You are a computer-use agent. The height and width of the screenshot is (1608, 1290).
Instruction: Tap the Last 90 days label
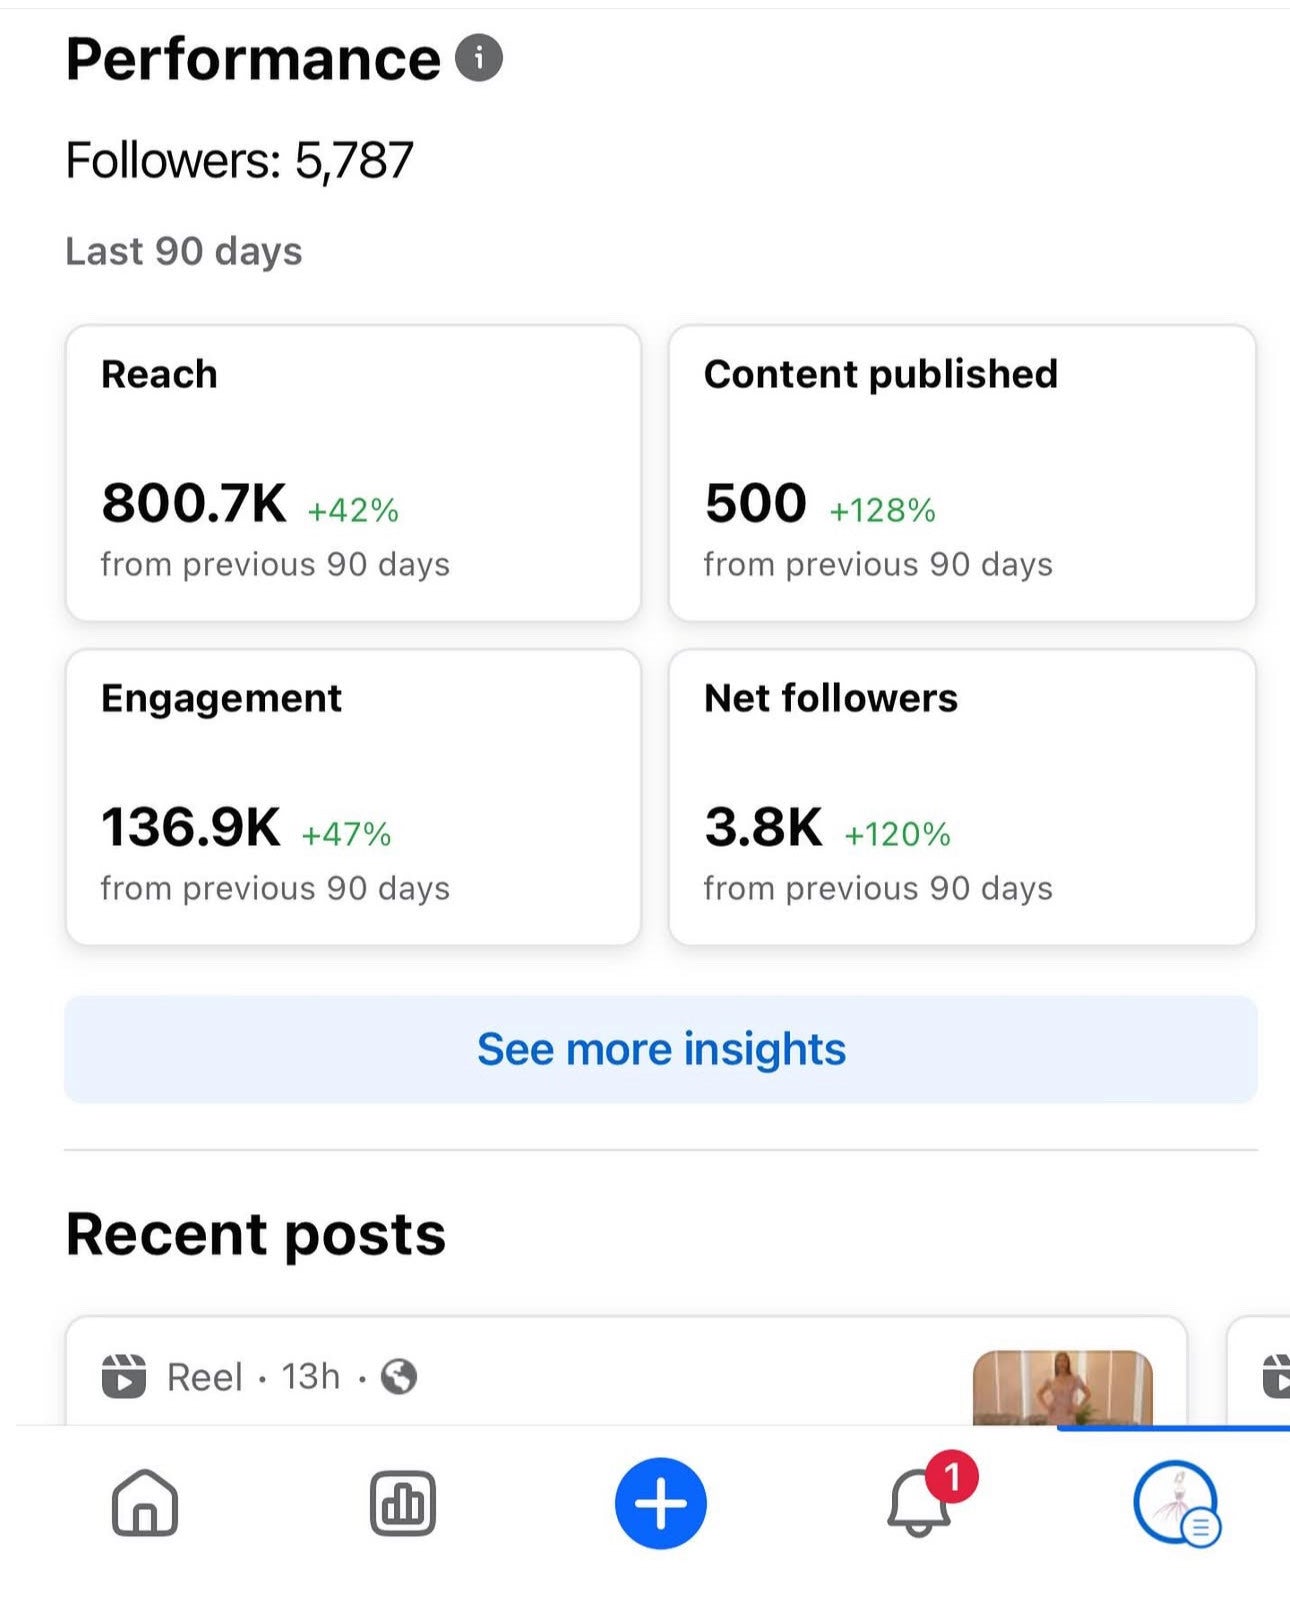tap(184, 251)
